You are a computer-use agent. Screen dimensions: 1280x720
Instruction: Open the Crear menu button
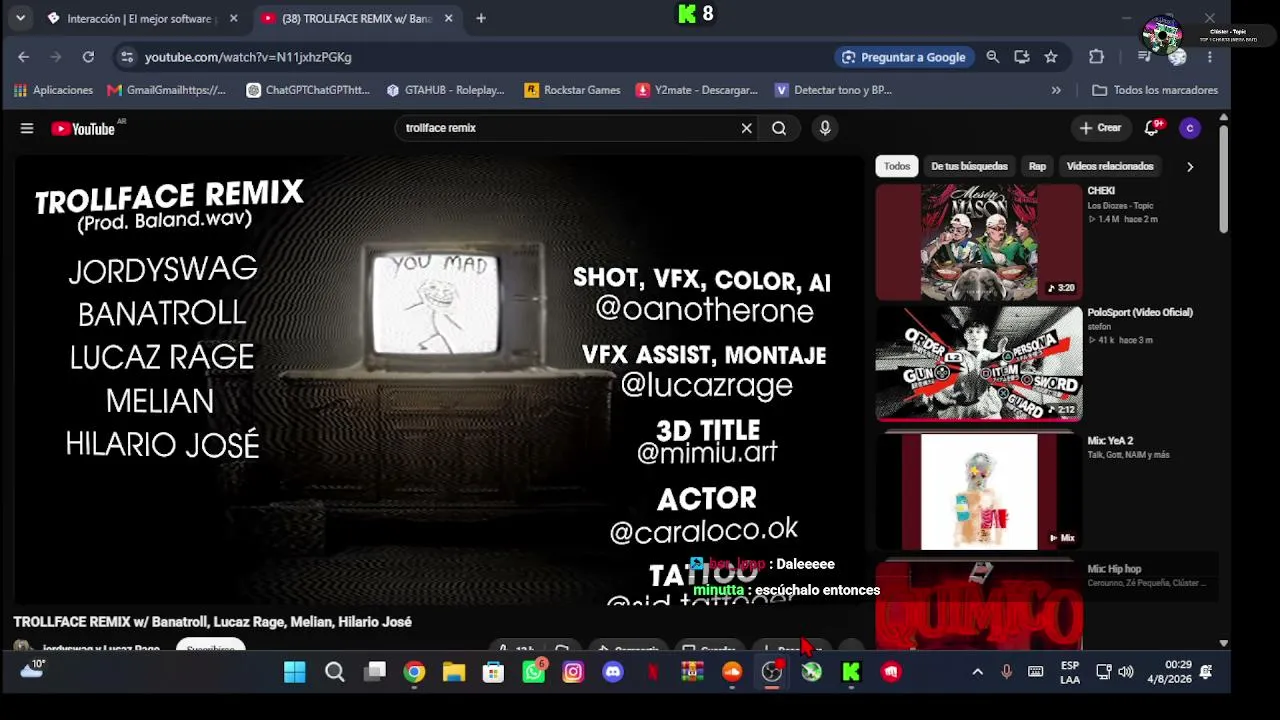pyautogui.click(x=1101, y=128)
